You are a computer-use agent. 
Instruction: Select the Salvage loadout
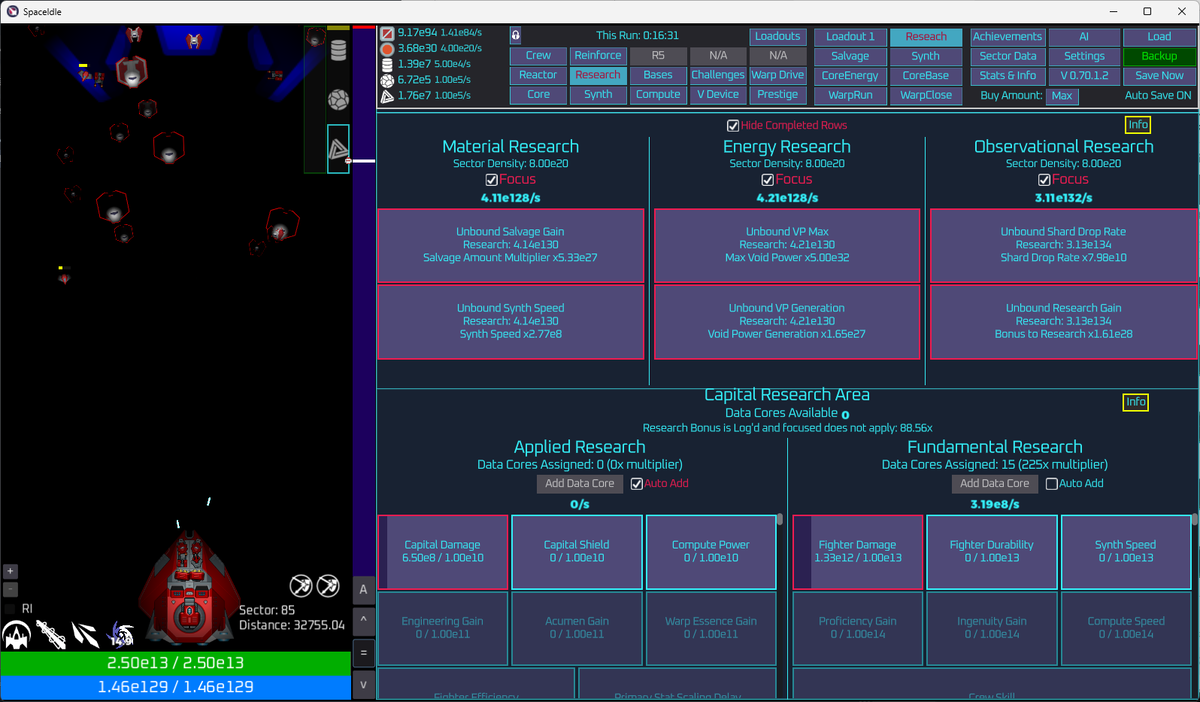(x=850, y=56)
